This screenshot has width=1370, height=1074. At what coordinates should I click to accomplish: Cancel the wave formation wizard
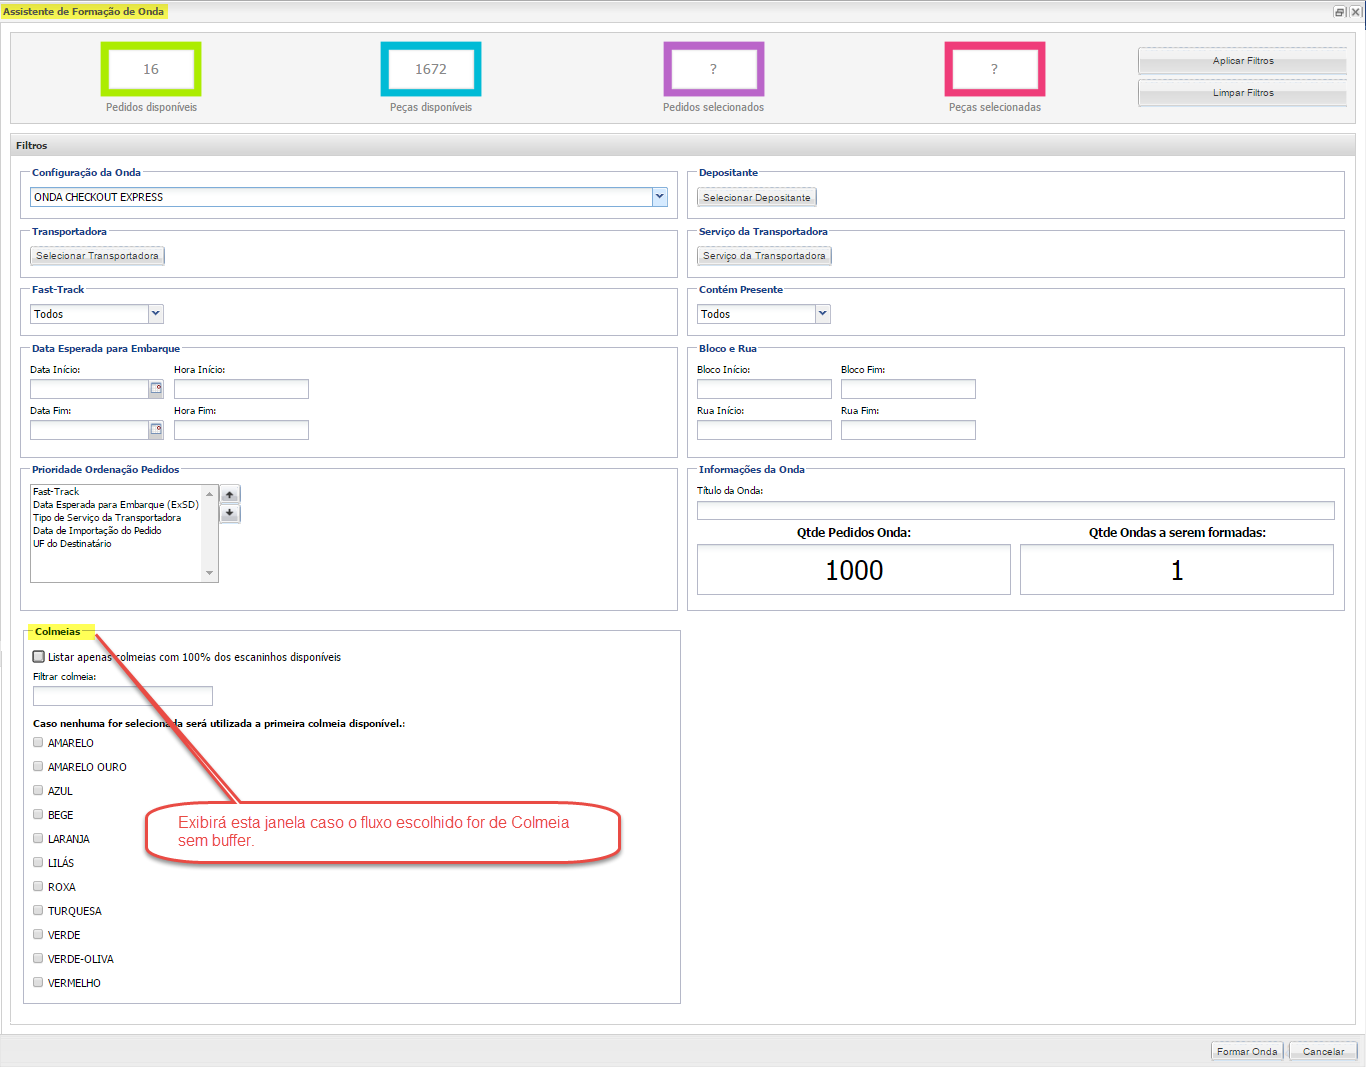point(1323,1051)
